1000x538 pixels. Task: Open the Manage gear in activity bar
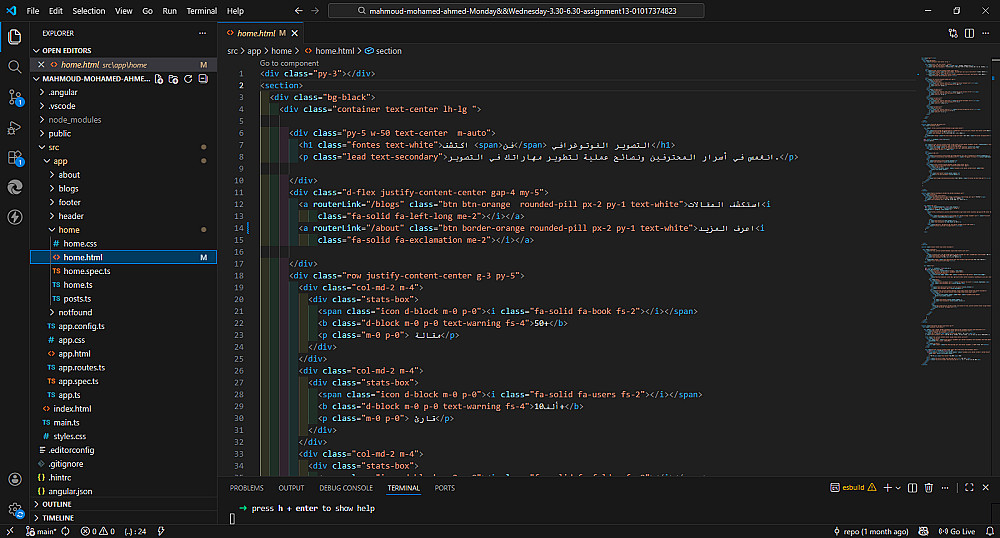tap(15, 510)
